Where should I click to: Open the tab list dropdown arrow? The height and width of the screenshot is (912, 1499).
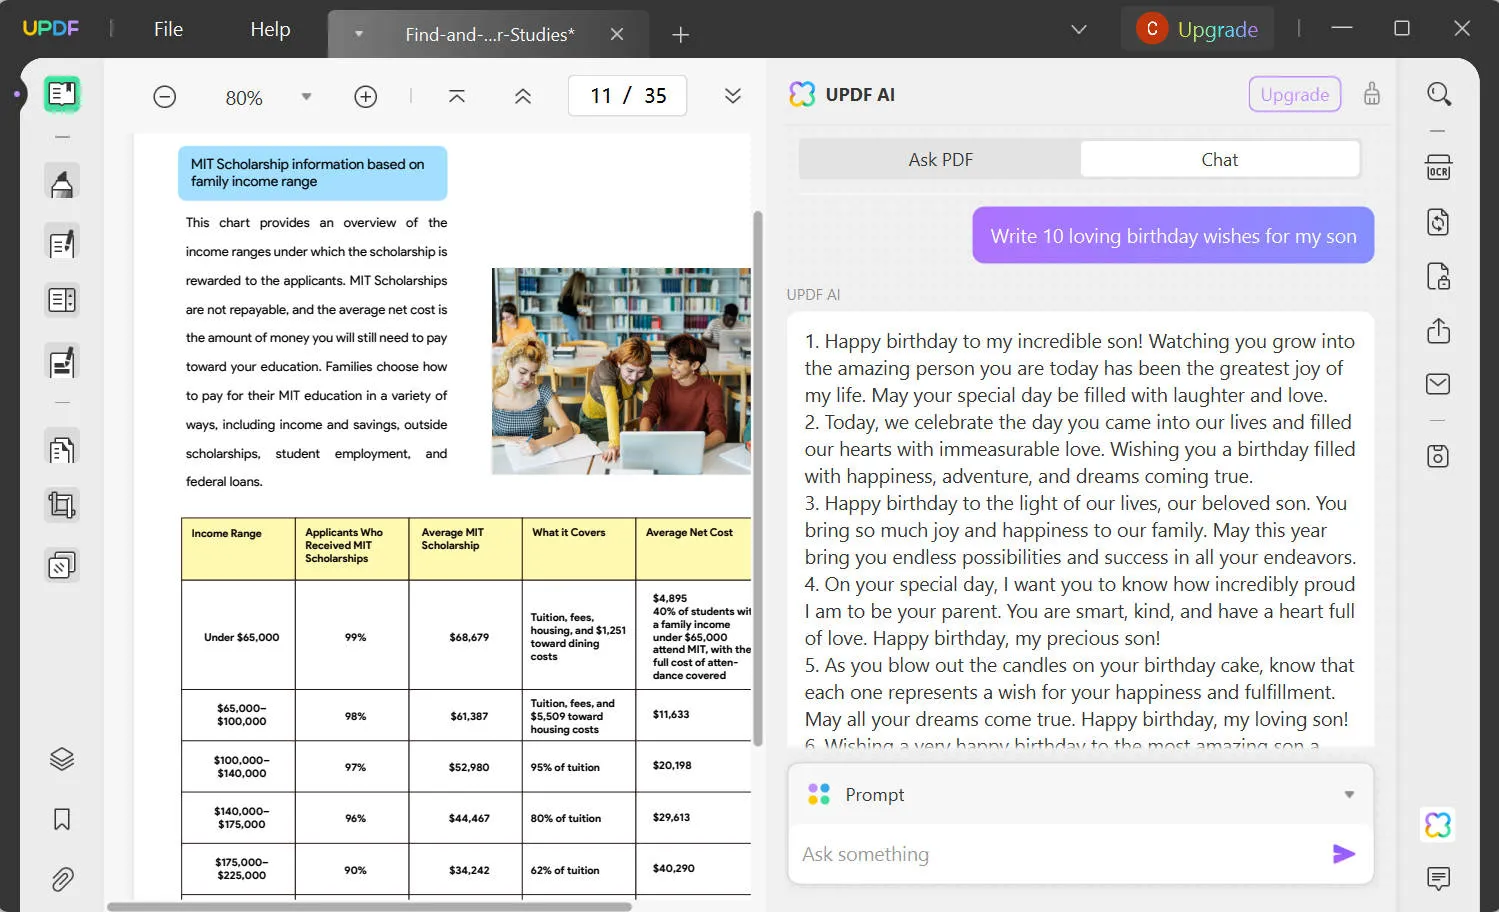point(358,34)
